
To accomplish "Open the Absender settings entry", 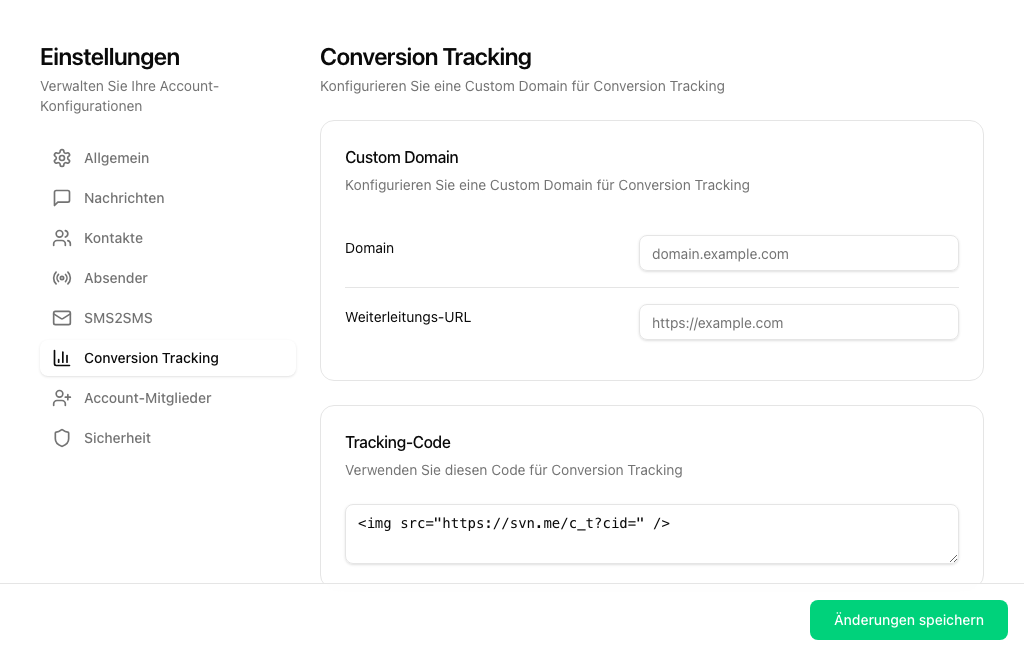I will point(115,278).
